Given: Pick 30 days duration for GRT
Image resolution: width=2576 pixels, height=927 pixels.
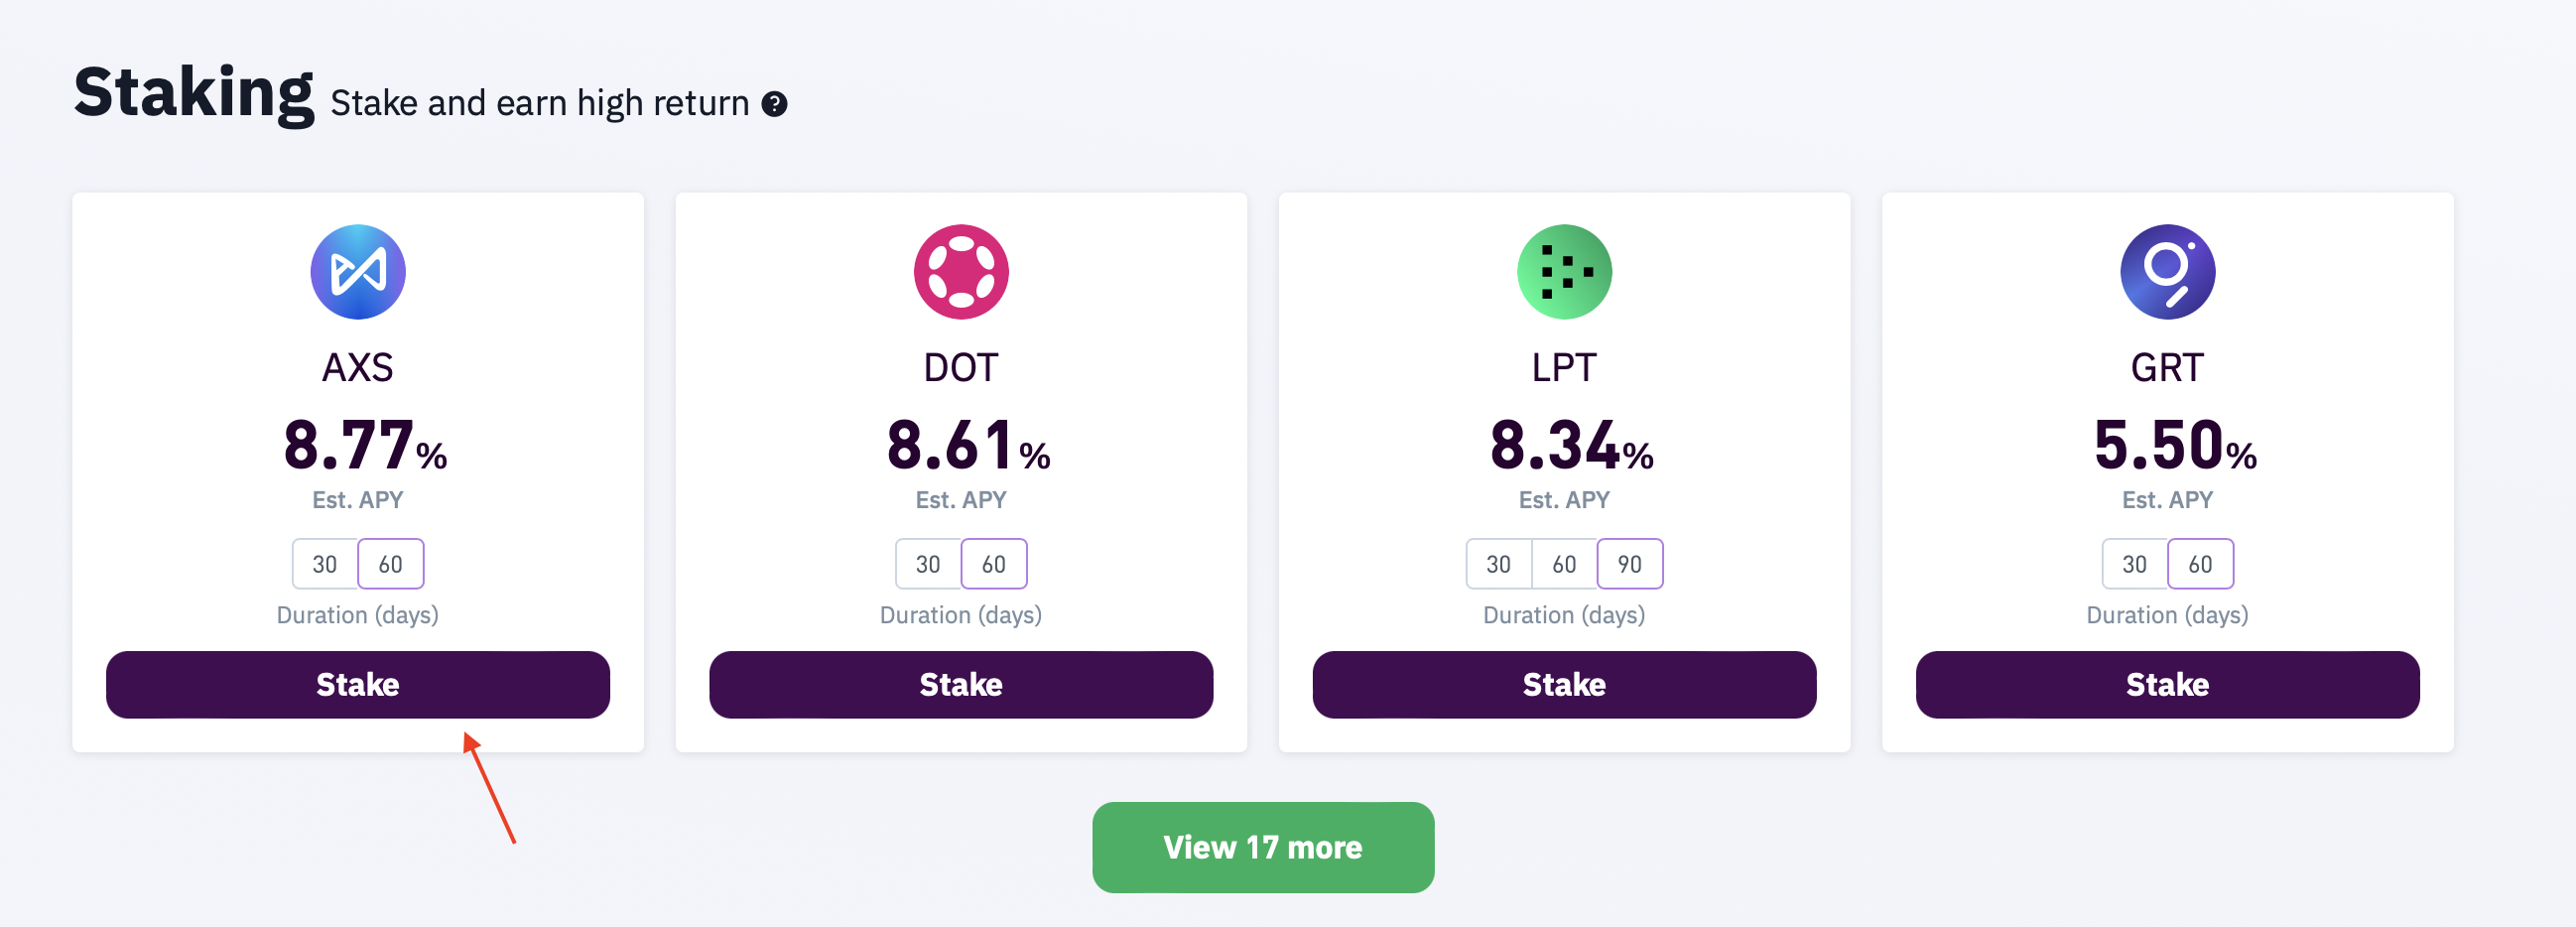Looking at the screenshot, I should pos(2134,564).
